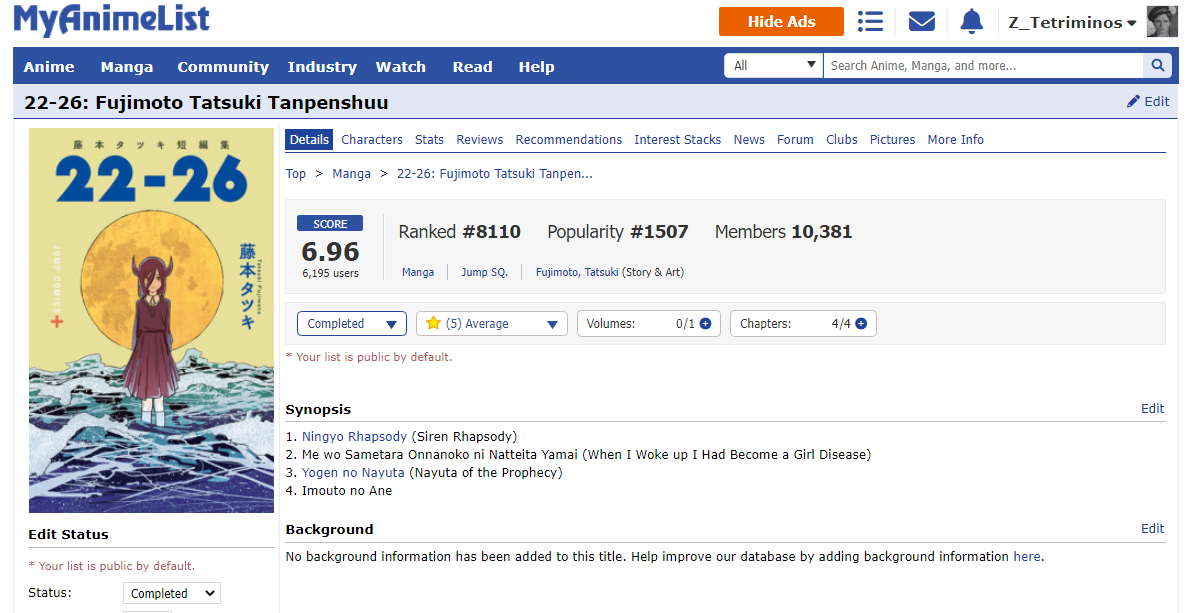Open the Jump SQ. magazine link
The image size is (1197, 613).
coord(484,272)
